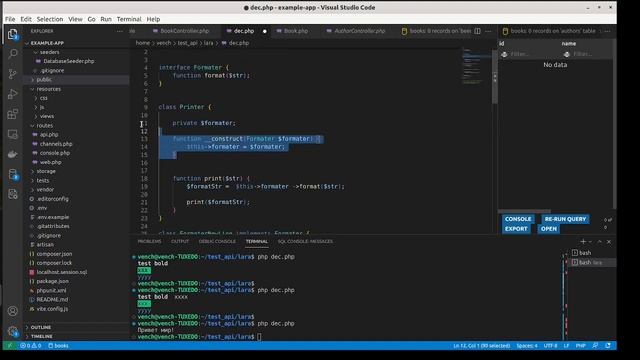Switch to the PROBLEMS panel tab

(149, 242)
